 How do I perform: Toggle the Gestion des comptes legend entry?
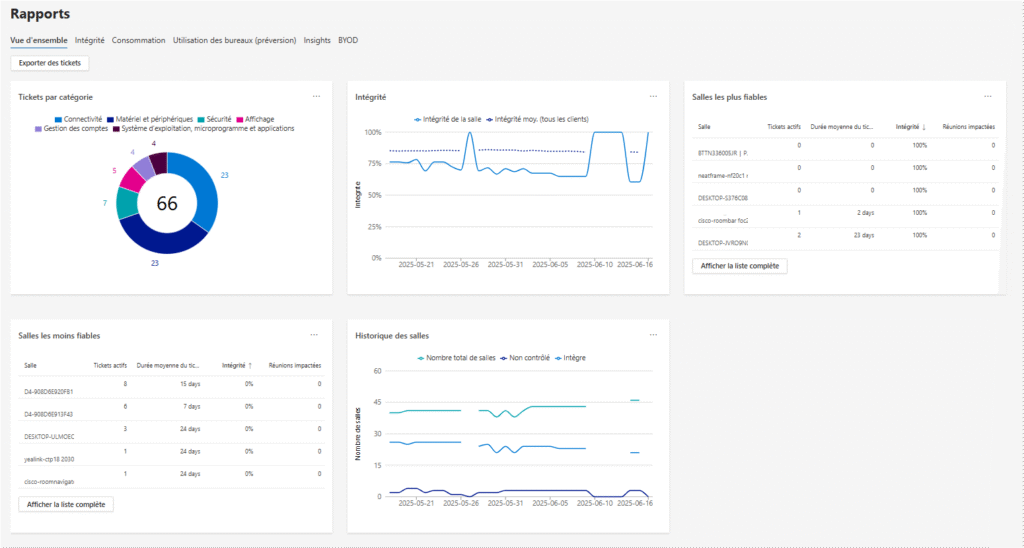point(71,129)
